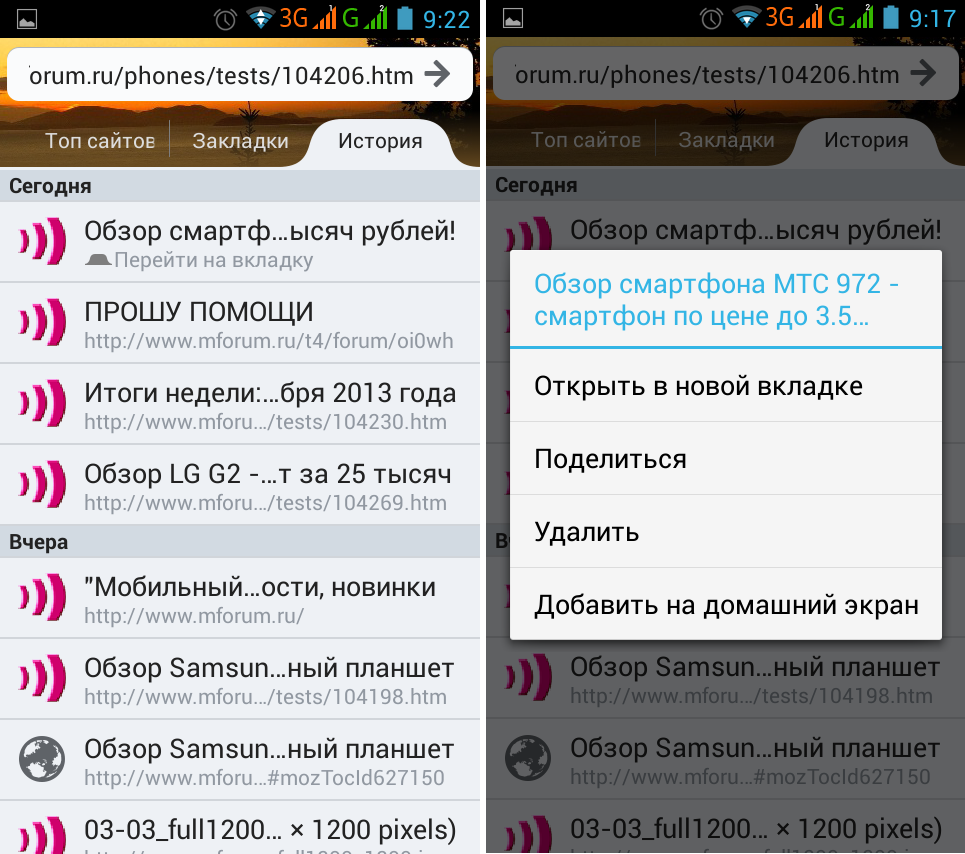Click the favicon beside Обзор LG G2 entry
The width and height of the screenshot is (965, 854).
tap(42, 484)
